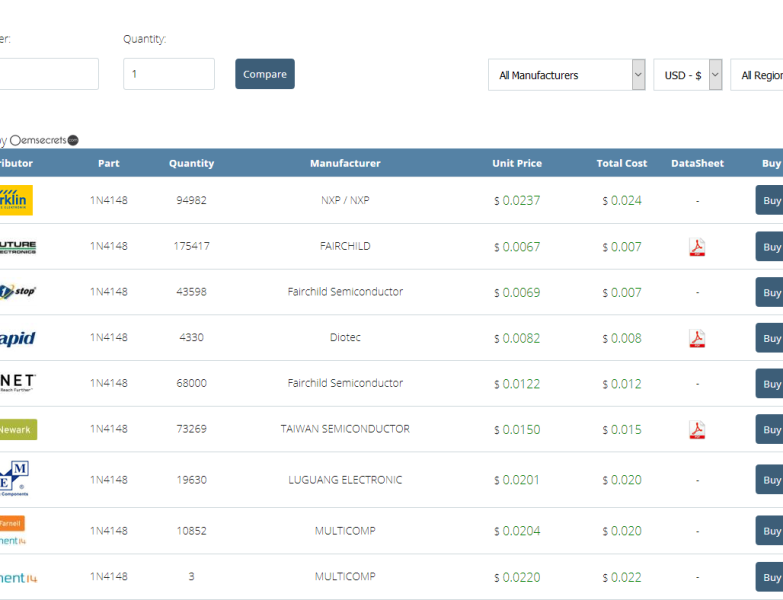The height and width of the screenshot is (600, 783).
Task: Click the Distributor column header
Action: pos(16,163)
